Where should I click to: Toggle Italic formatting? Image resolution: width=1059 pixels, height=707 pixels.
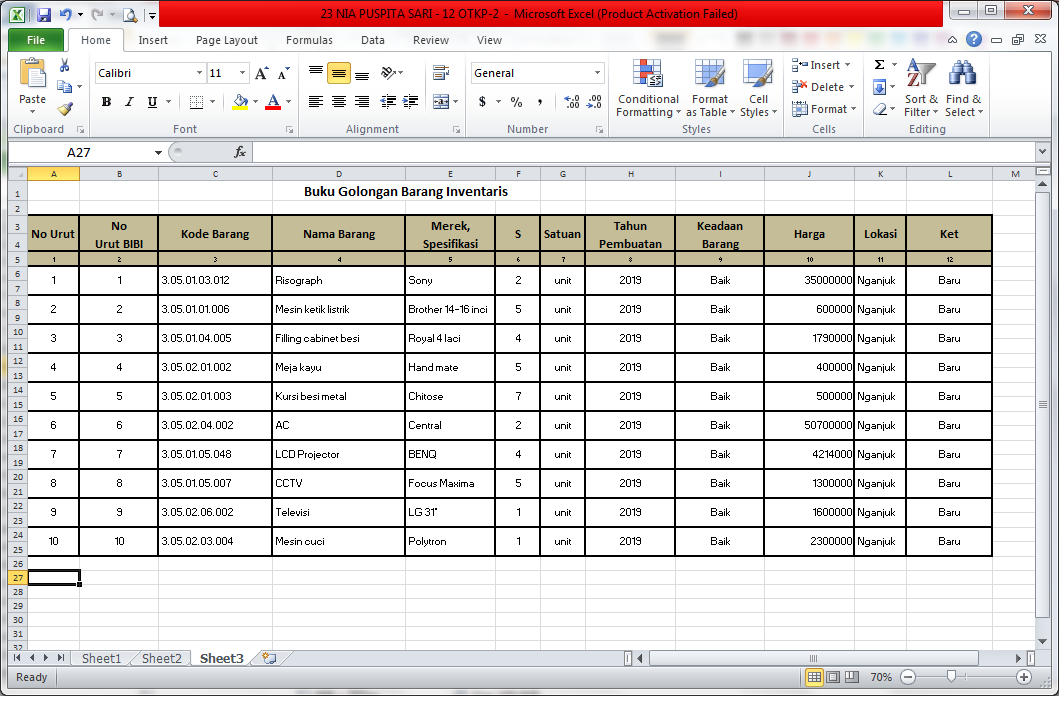(x=129, y=102)
